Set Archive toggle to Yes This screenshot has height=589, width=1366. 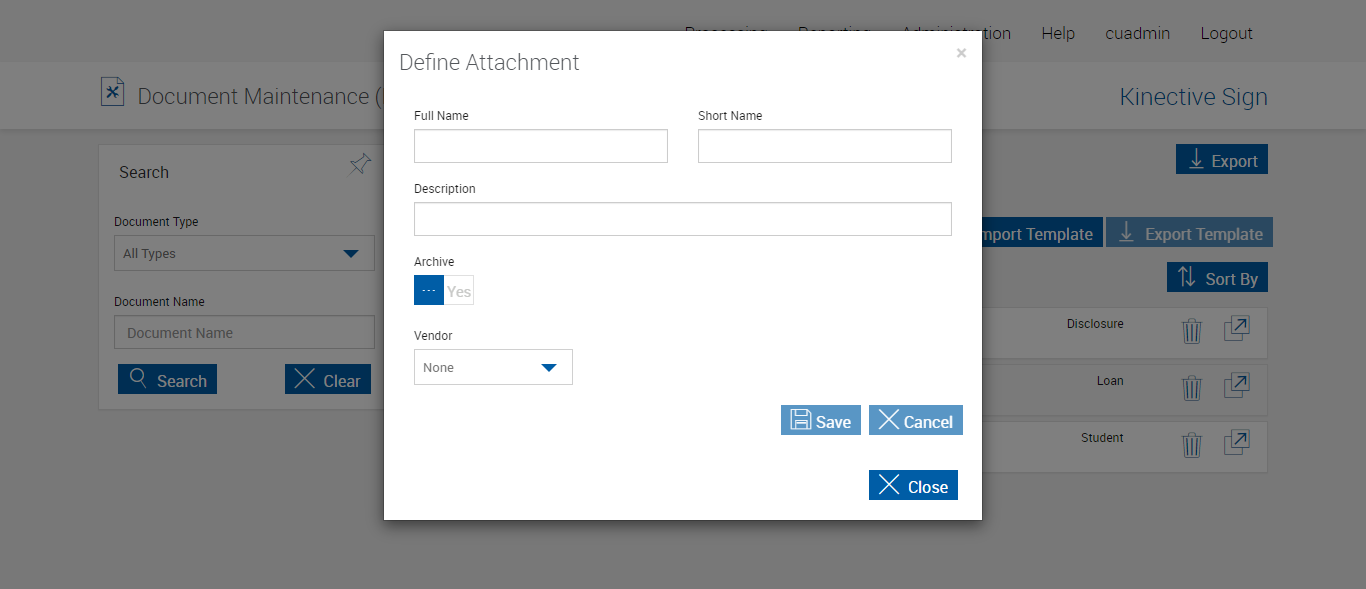[459, 291]
